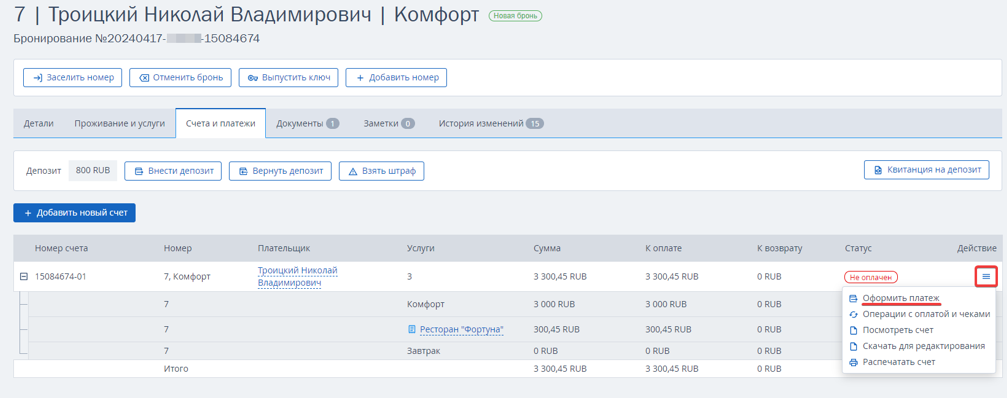
Task: Click 'Добавить номер' button
Action: point(396,78)
